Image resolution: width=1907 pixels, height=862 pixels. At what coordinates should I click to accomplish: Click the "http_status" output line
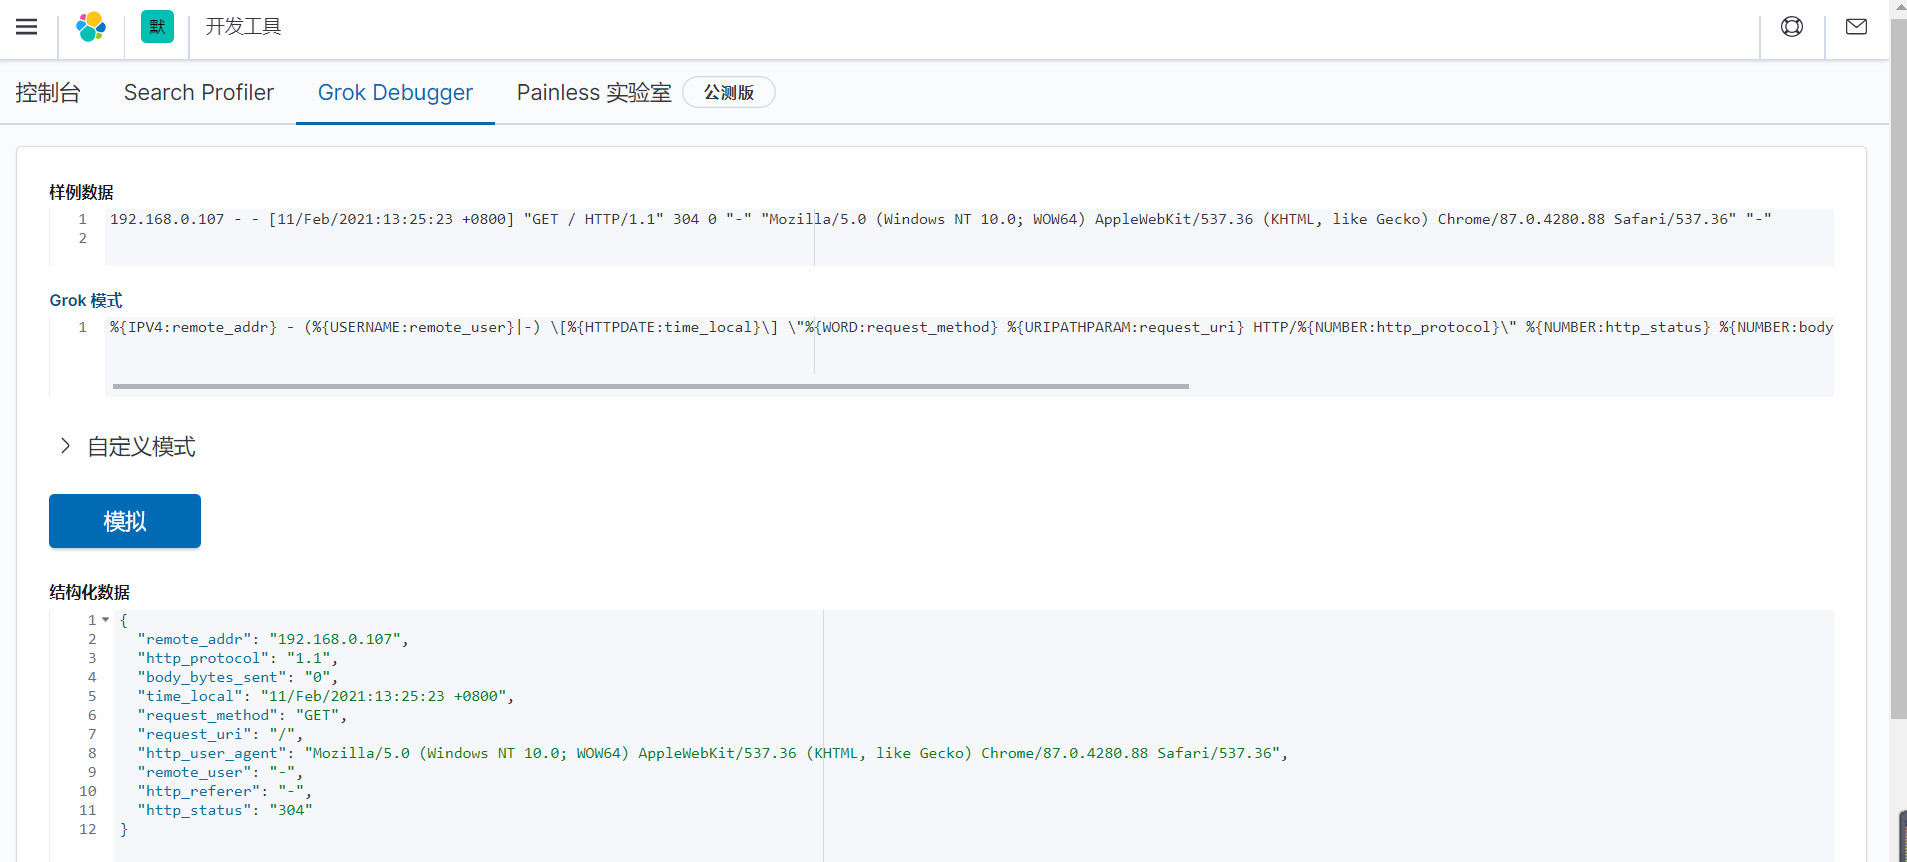(225, 810)
